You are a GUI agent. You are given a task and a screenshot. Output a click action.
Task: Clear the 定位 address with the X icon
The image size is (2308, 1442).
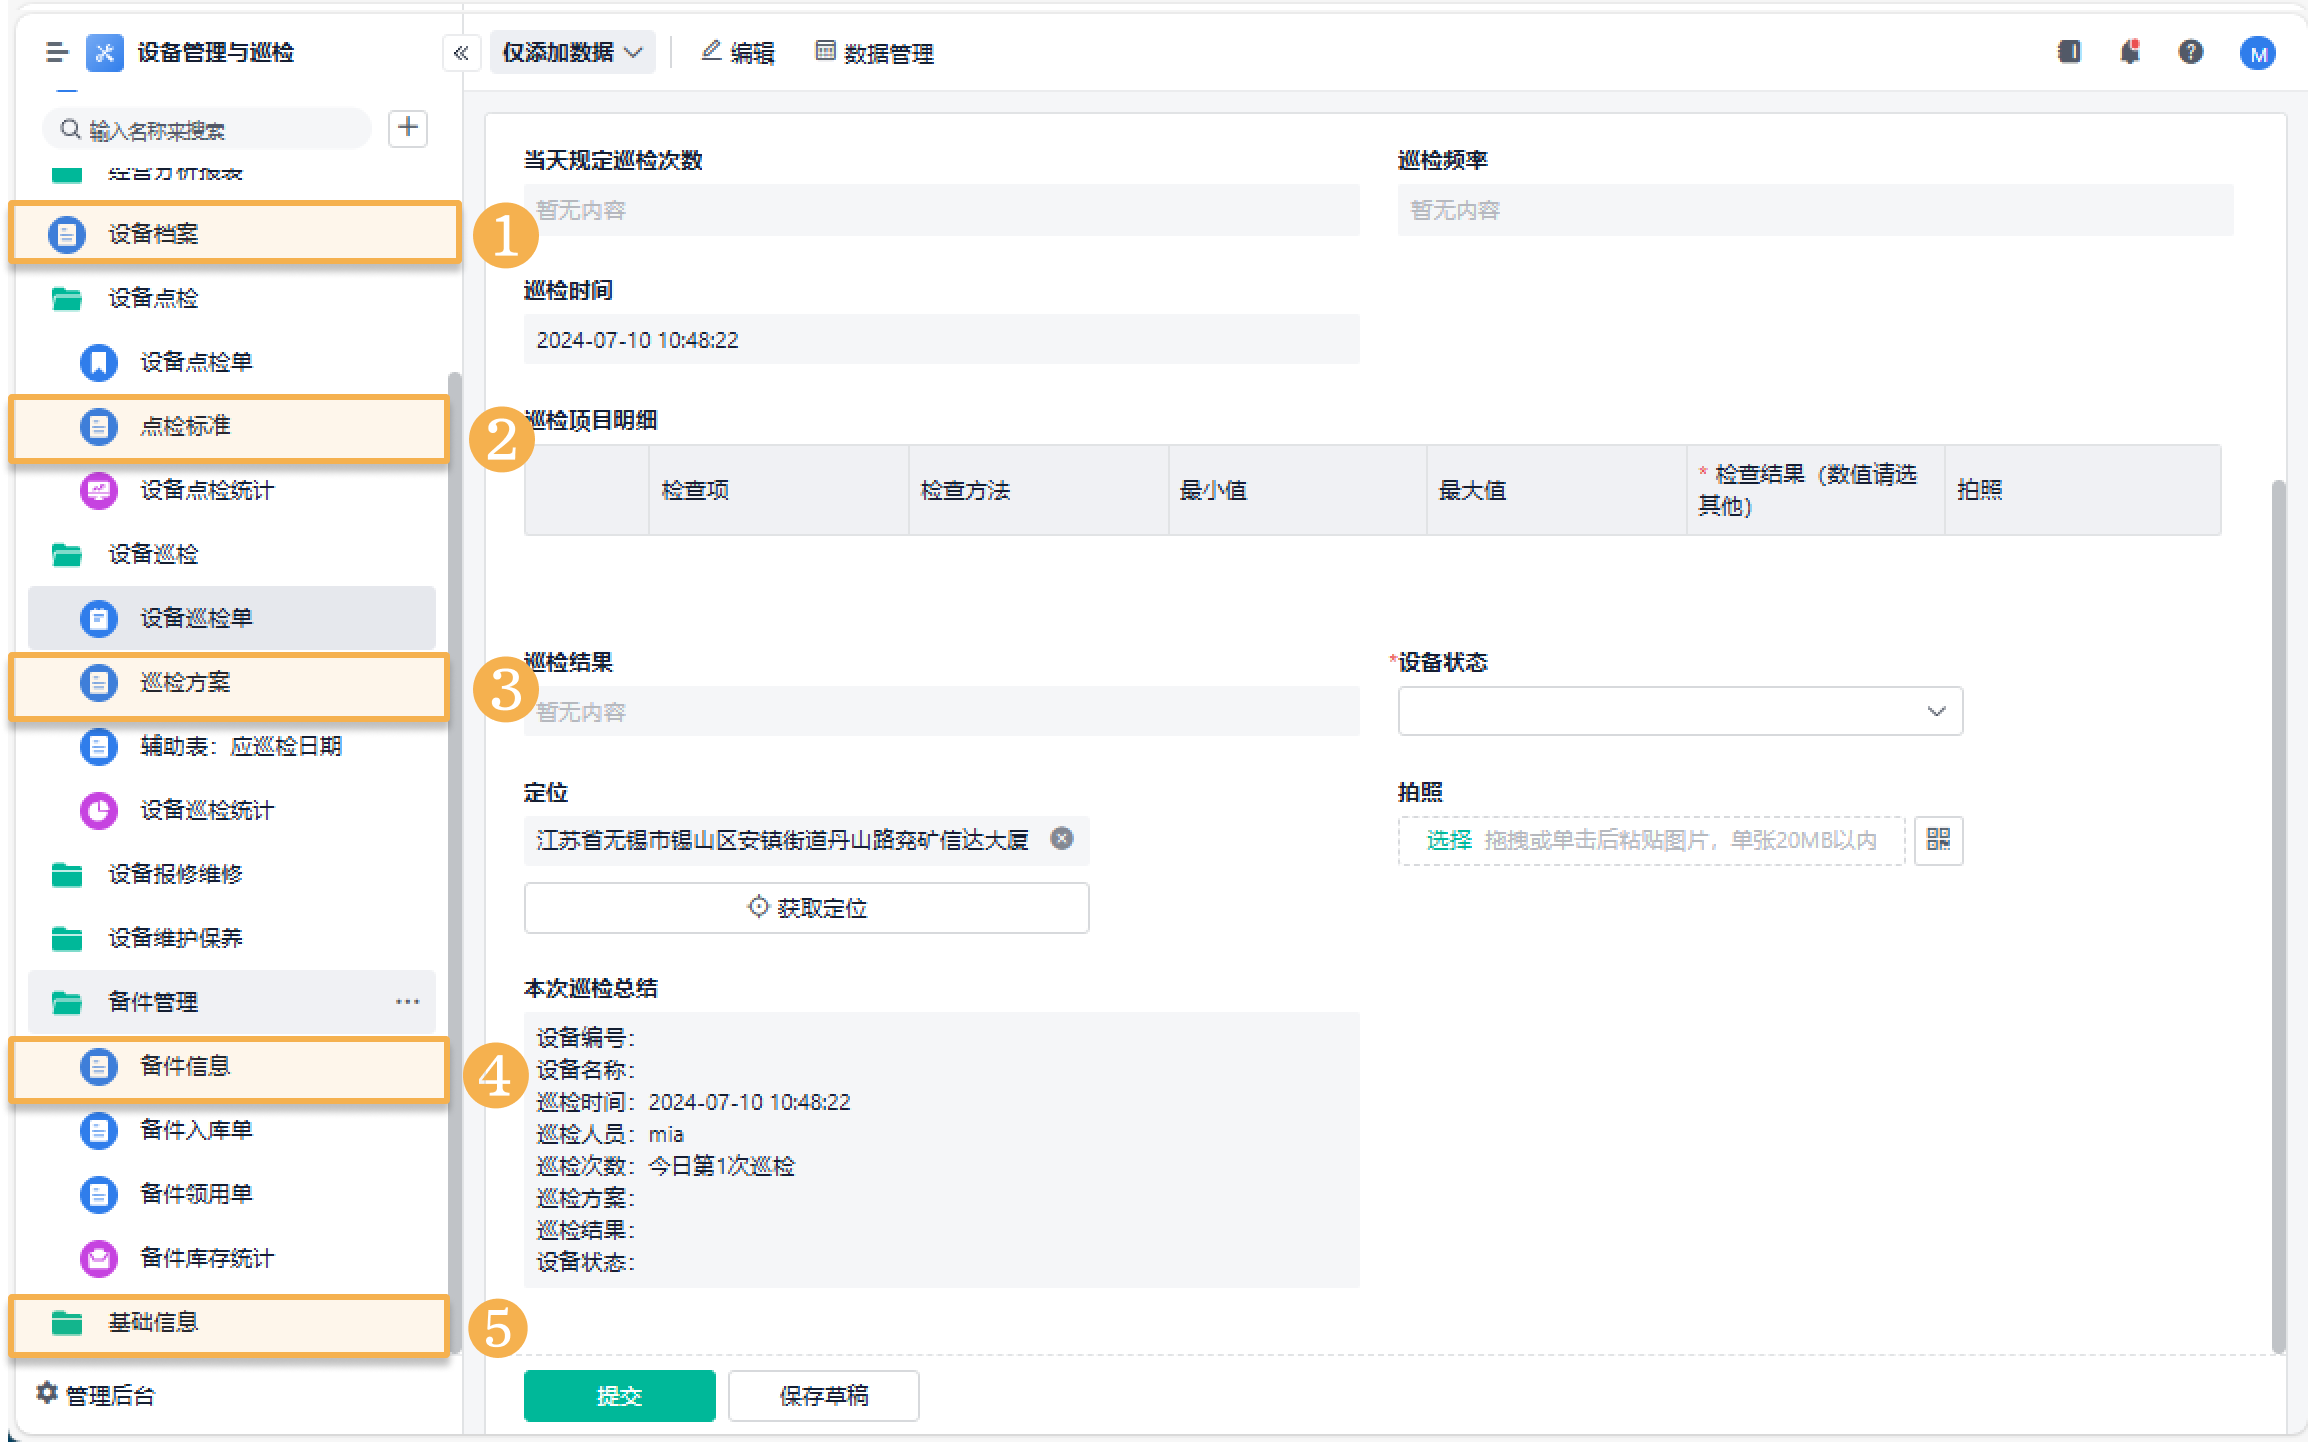coord(1062,839)
